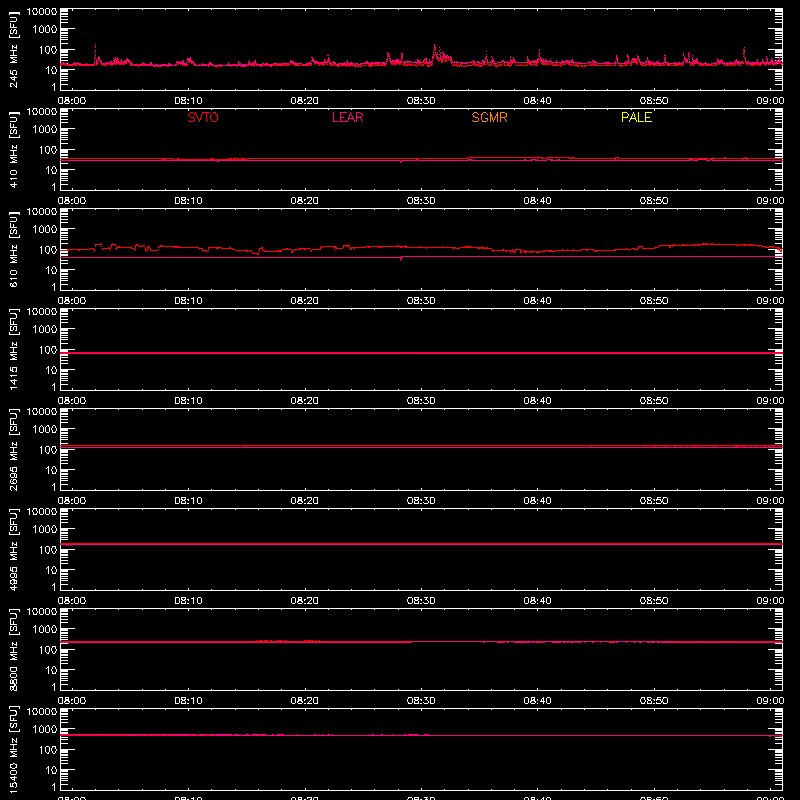Click the SVTO legend label
This screenshot has height=800, width=800.
[203, 117]
